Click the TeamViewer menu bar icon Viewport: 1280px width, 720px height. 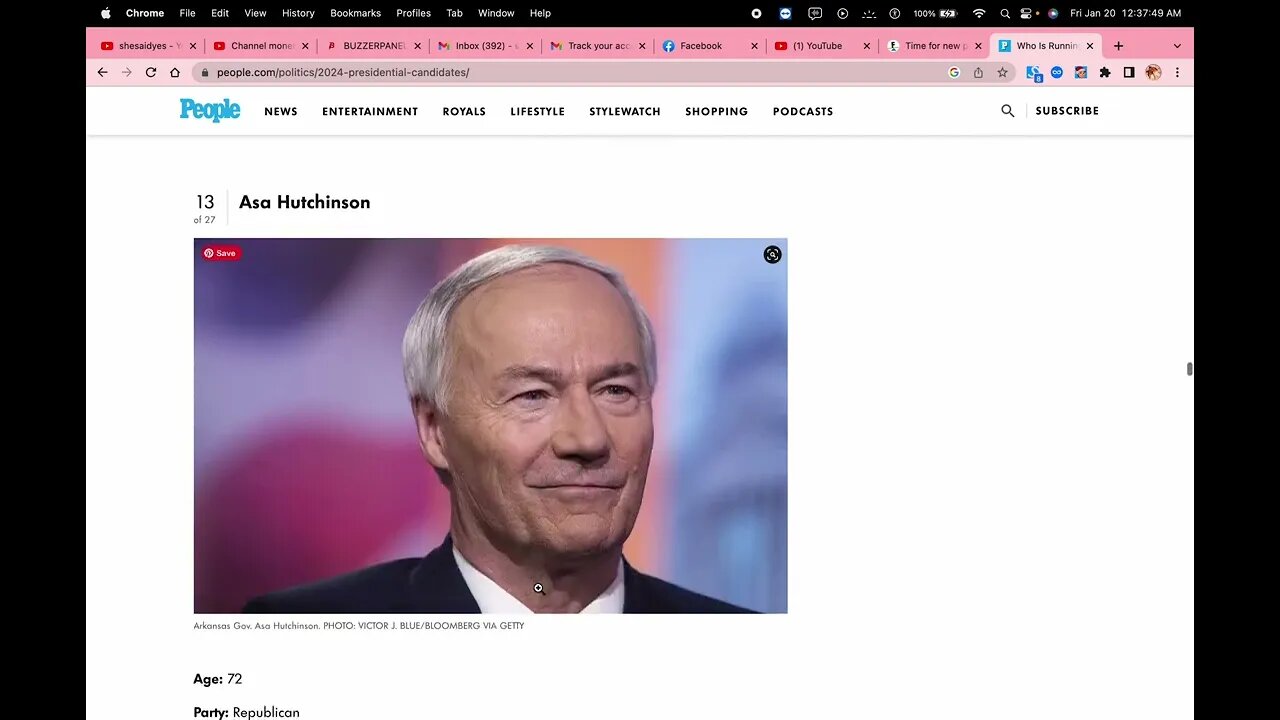785,13
